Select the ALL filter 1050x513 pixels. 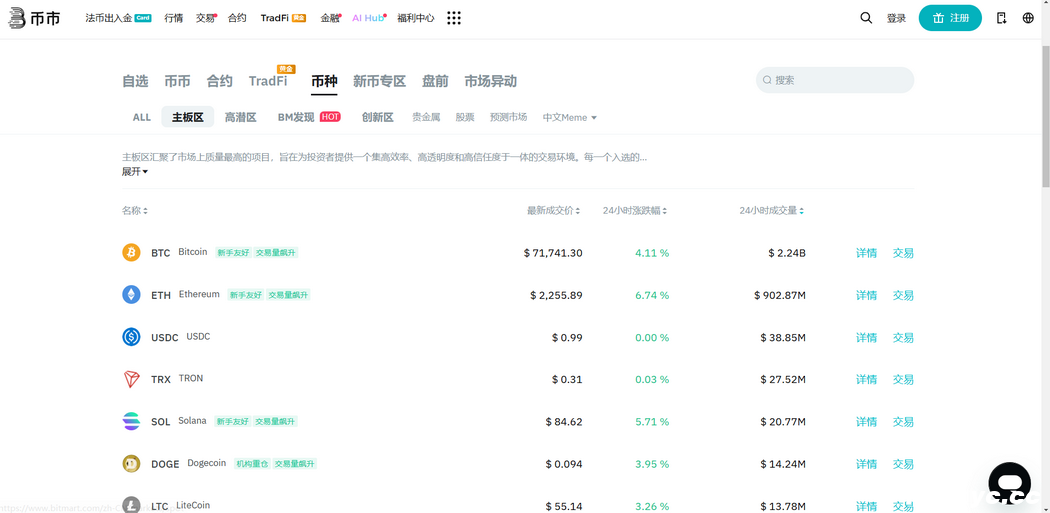pos(142,117)
